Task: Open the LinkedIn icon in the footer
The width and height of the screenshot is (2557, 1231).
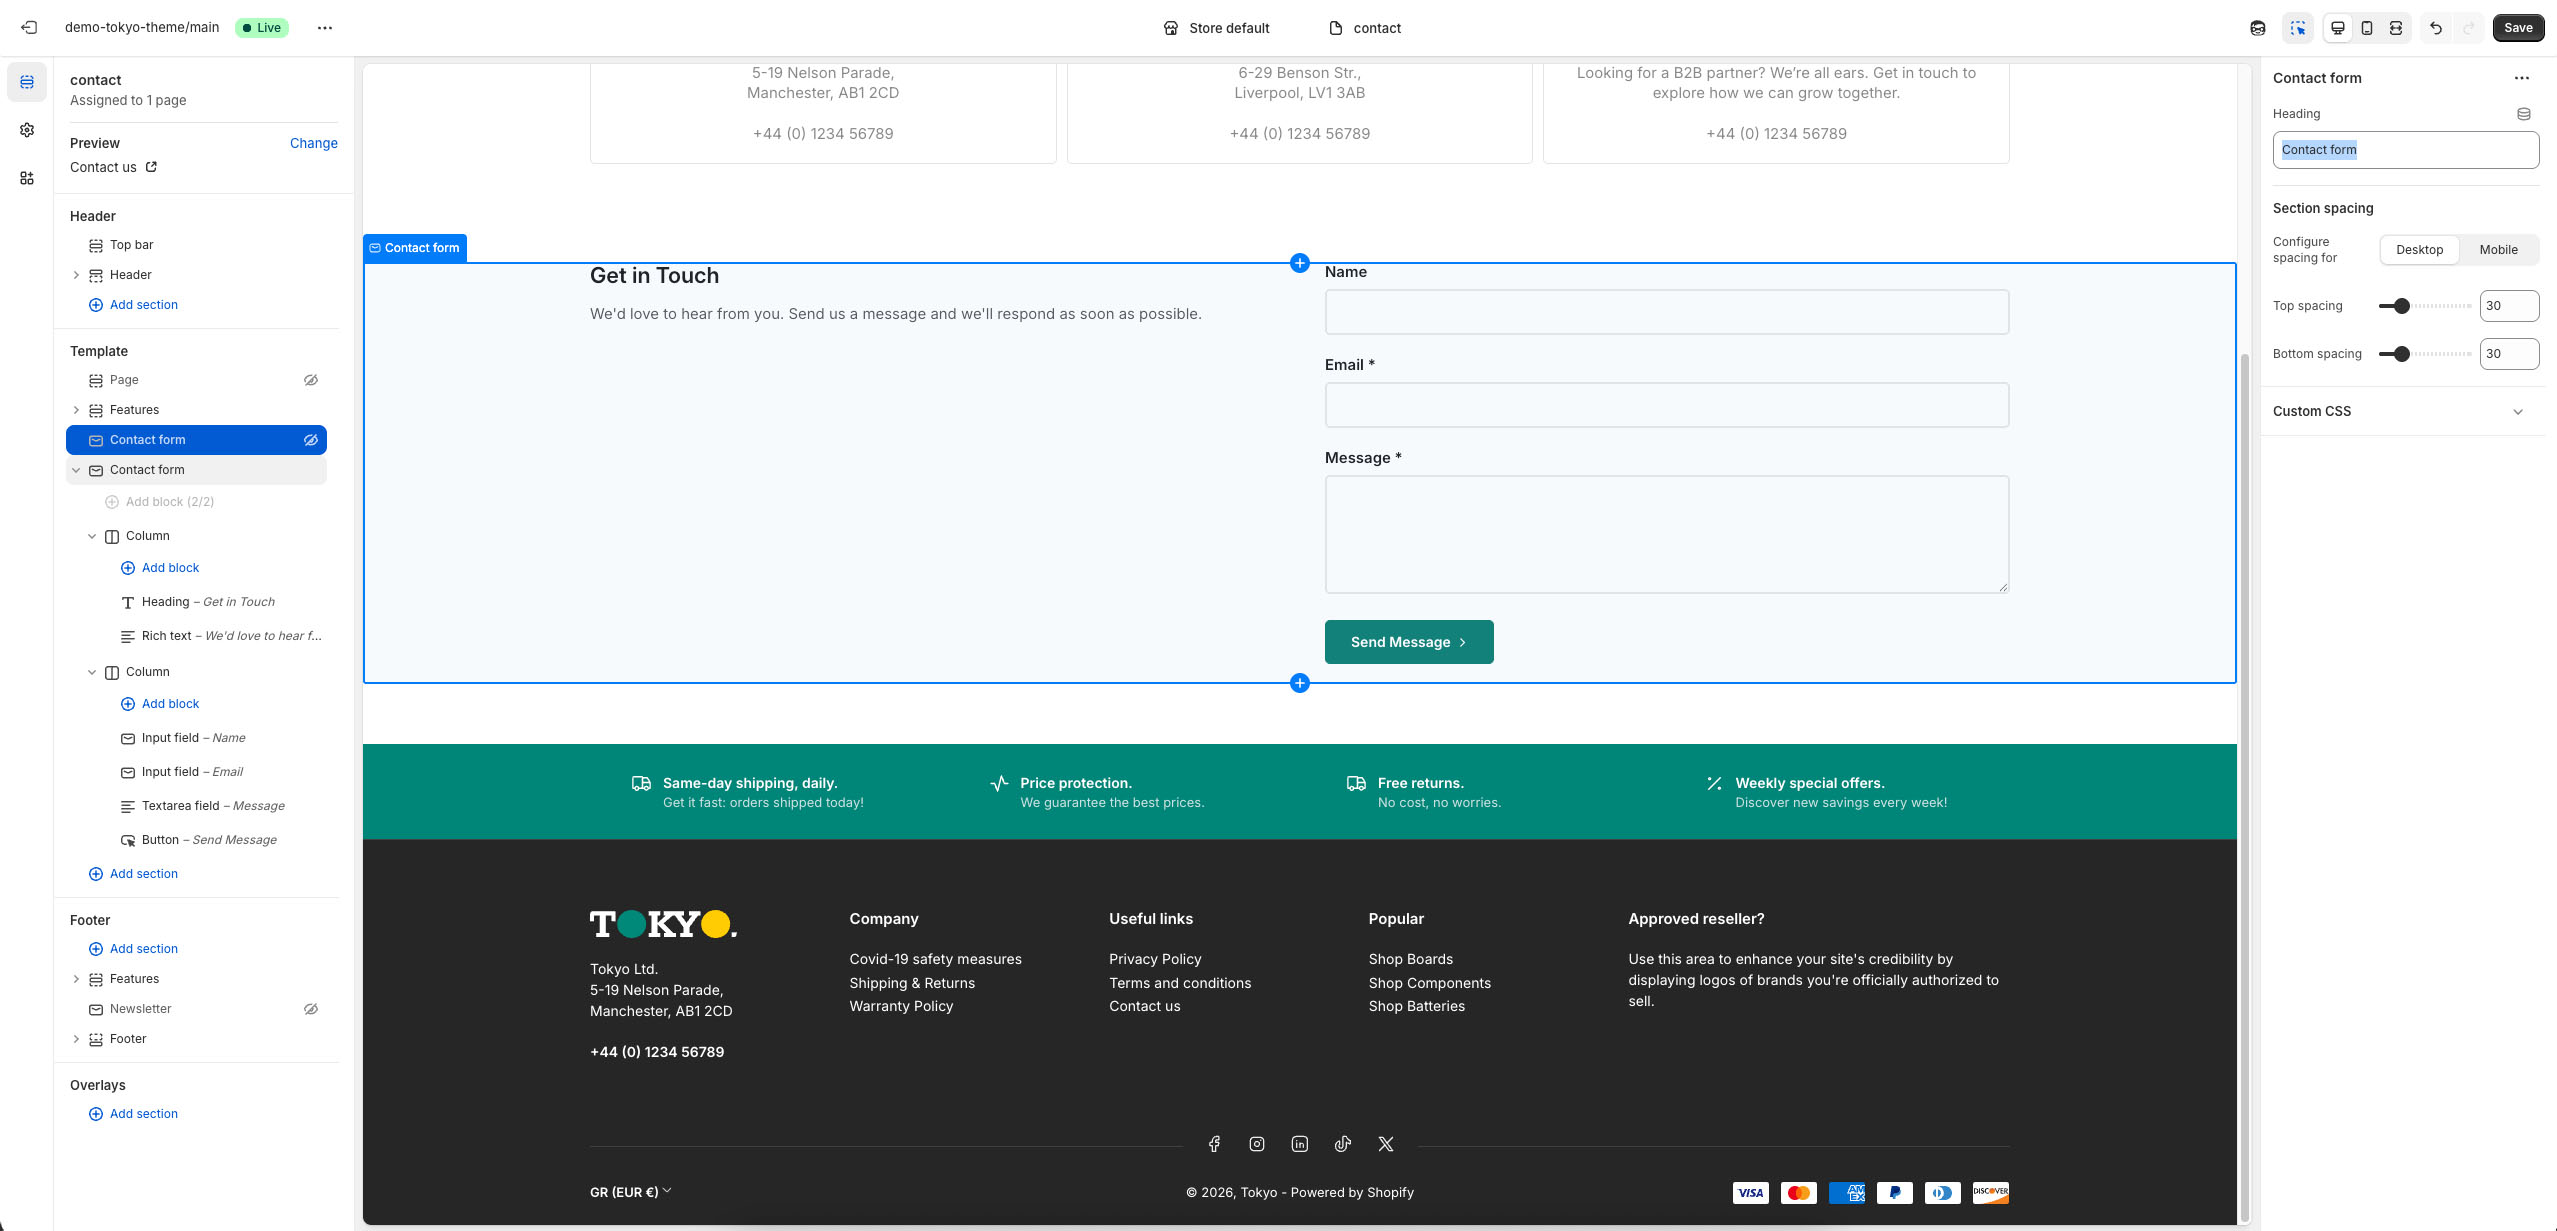Action: tap(1300, 1144)
